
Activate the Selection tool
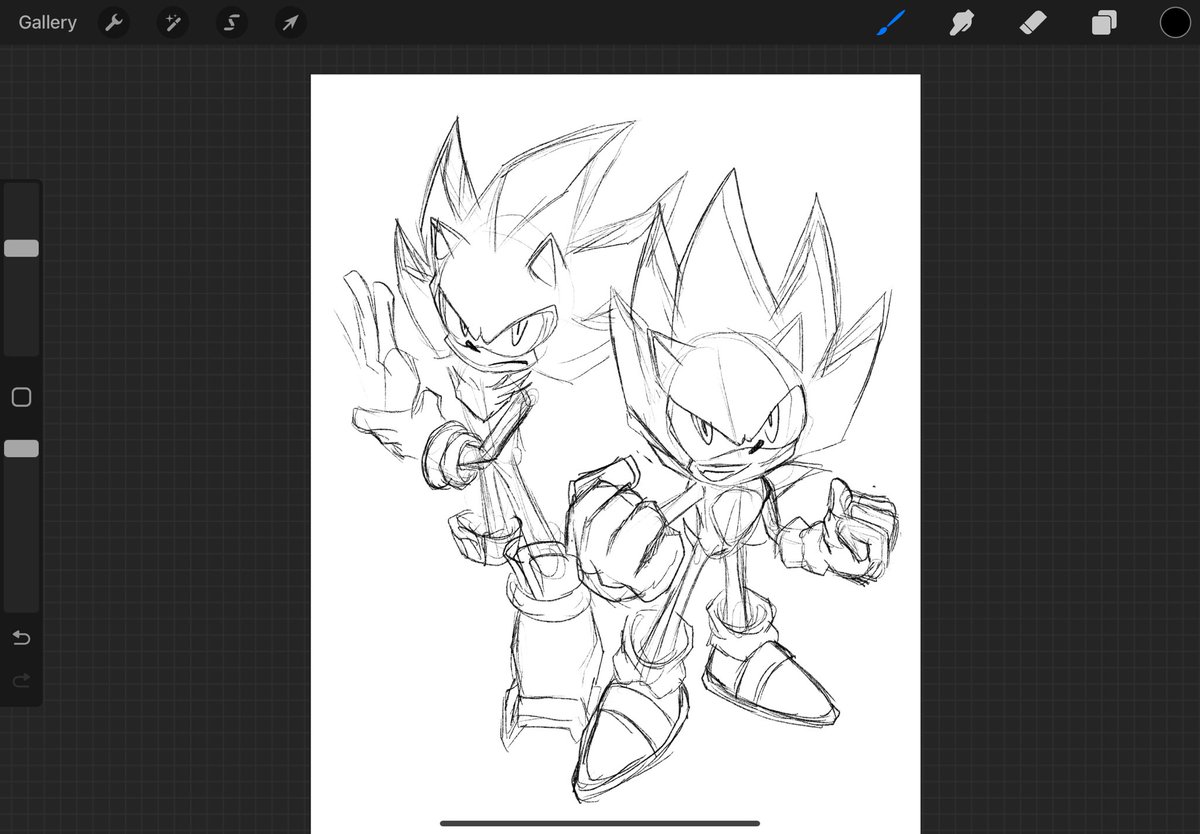pos(231,22)
